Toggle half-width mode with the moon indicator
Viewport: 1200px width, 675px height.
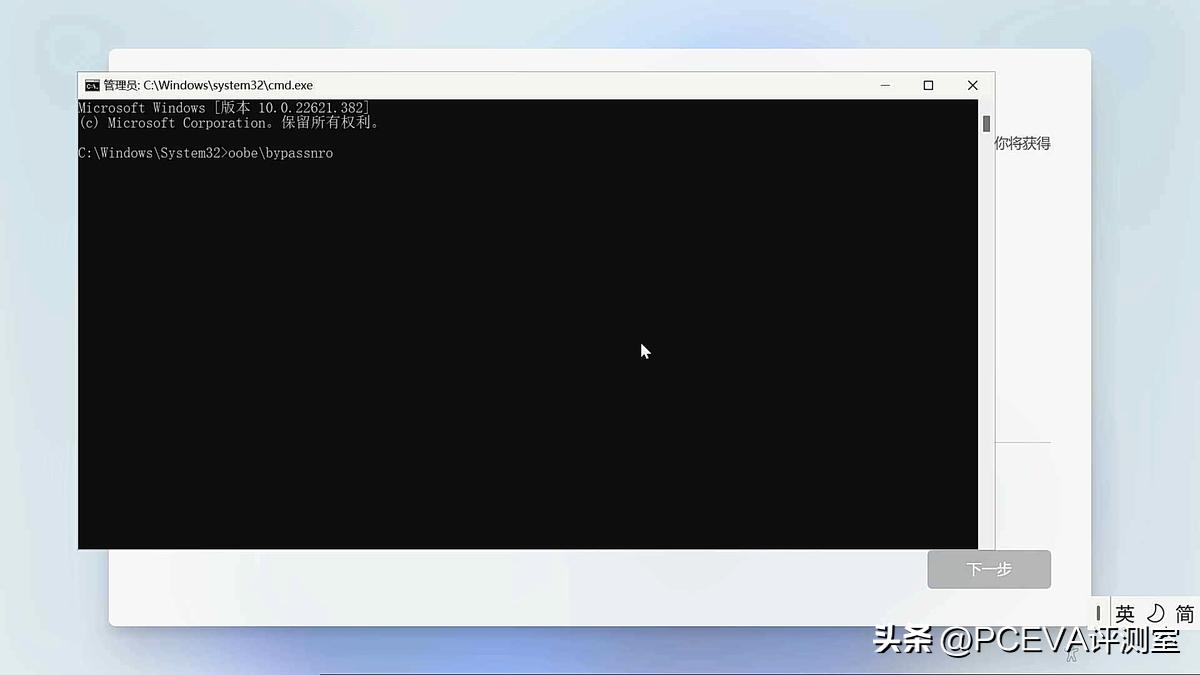[x=1157, y=613]
